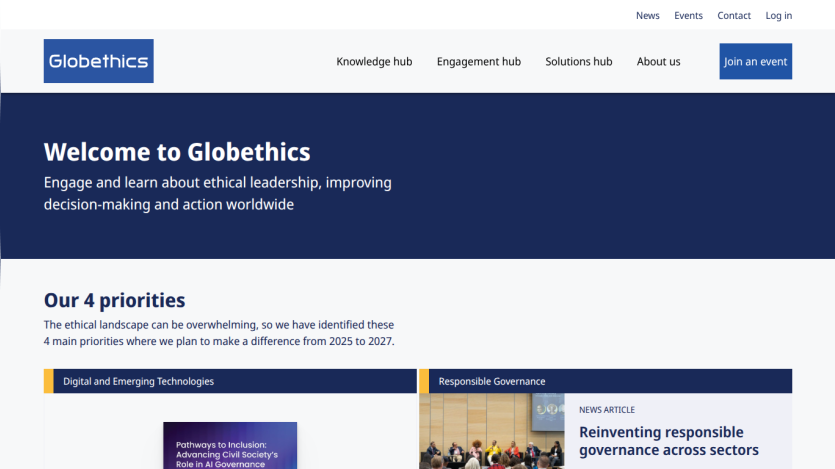Select Digital and Emerging Technologies priority header
The height and width of the screenshot is (469, 835).
[x=230, y=381]
